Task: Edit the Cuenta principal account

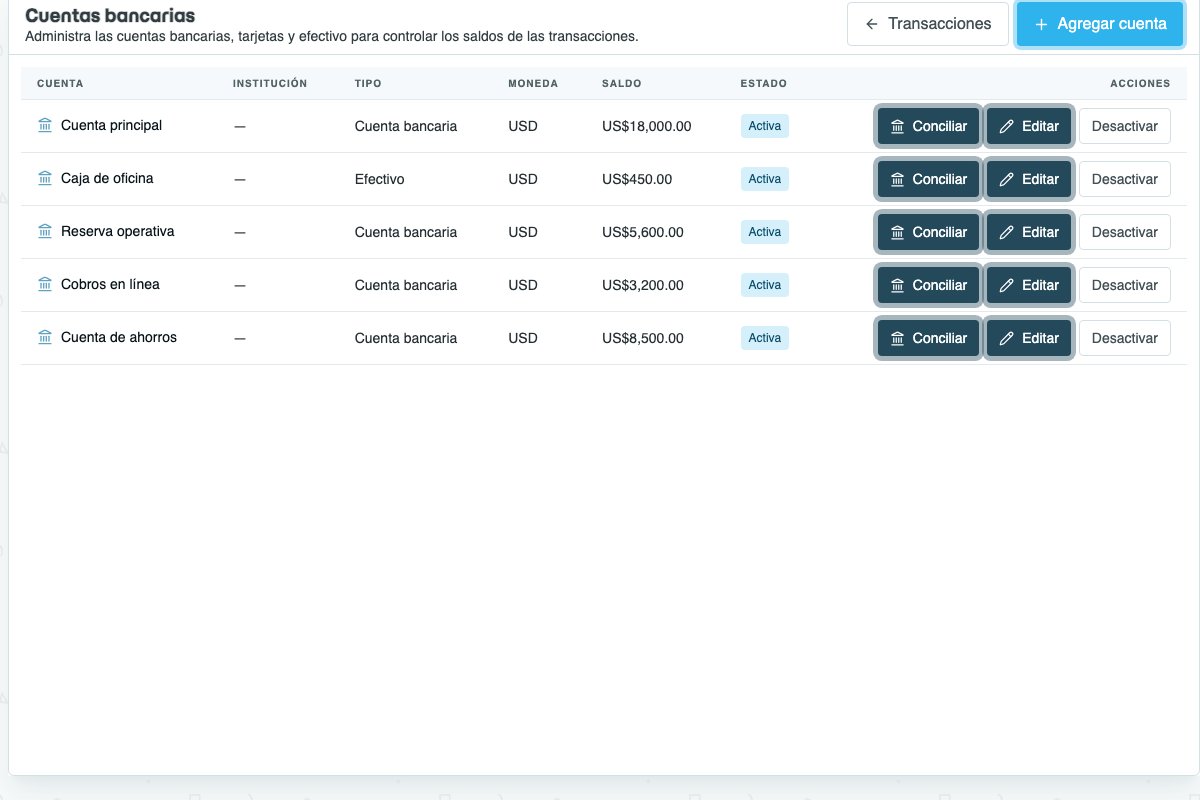Action: pyautogui.click(x=1029, y=126)
